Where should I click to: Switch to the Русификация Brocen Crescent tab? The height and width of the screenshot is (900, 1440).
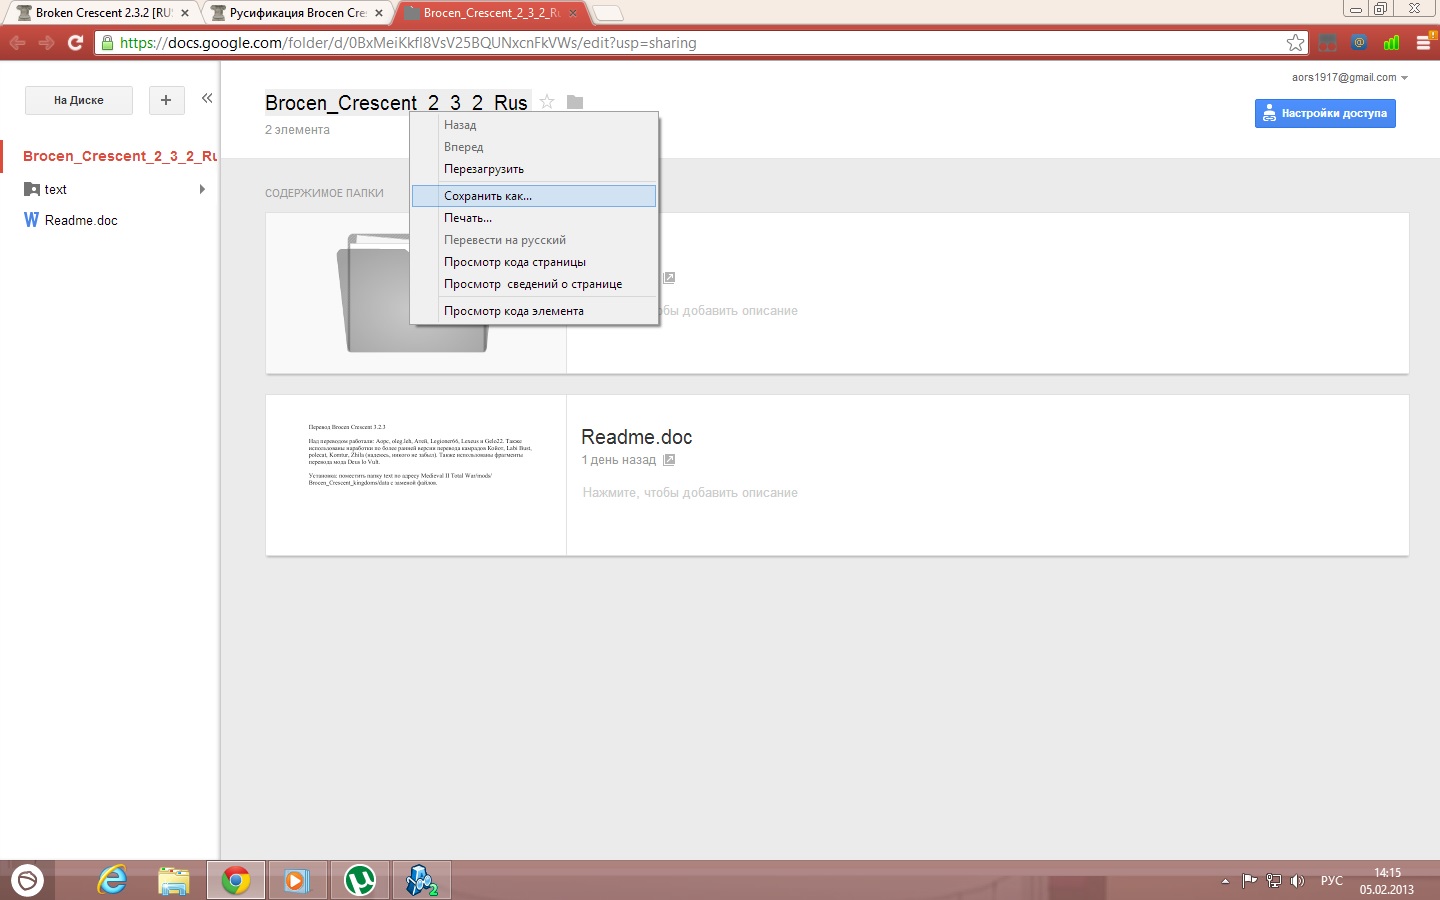click(x=297, y=13)
